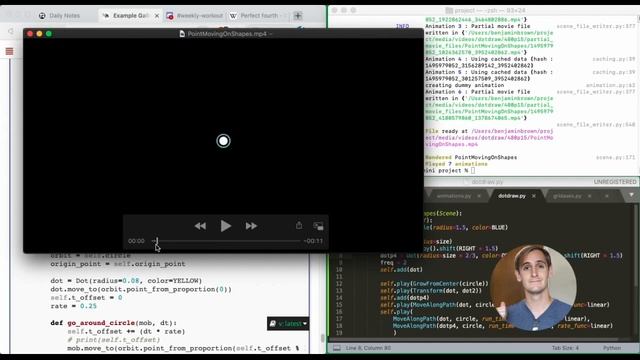Screen dimensions: 640x360
Task: Click the UNREGISTERED label in editor title bar
Action: 615,182
